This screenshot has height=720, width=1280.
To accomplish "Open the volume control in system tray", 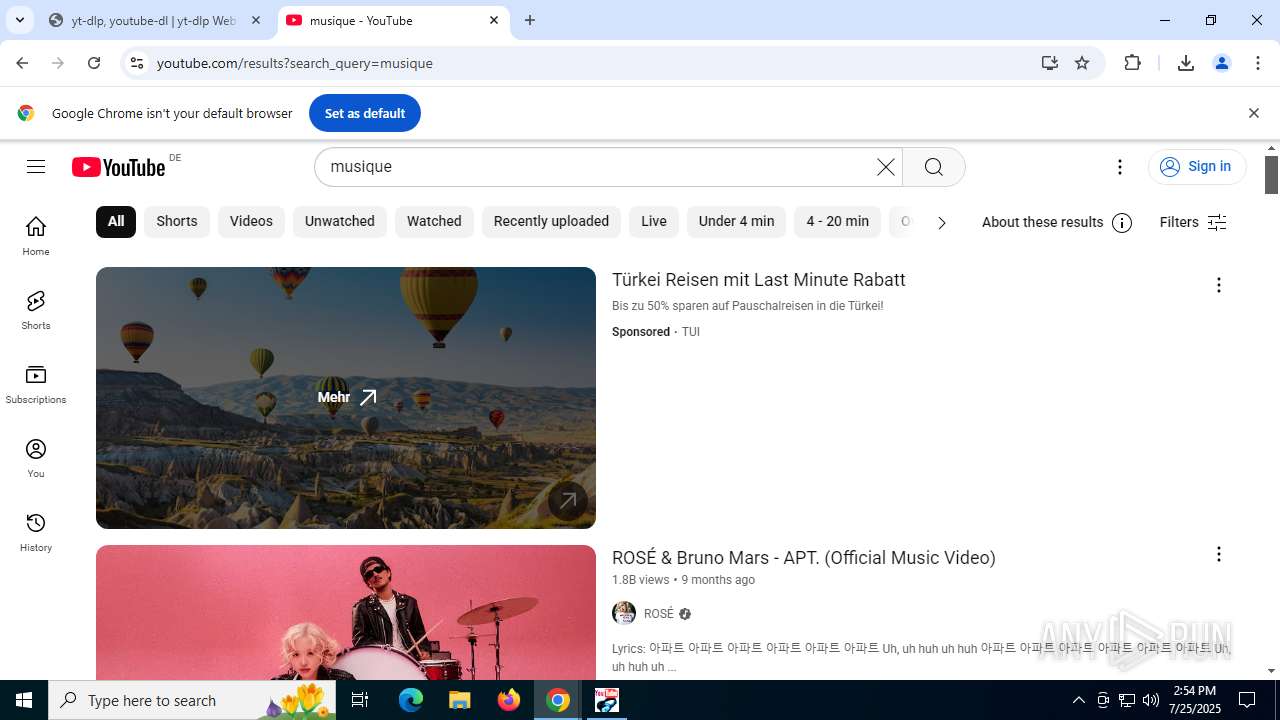I will [1151, 700].
